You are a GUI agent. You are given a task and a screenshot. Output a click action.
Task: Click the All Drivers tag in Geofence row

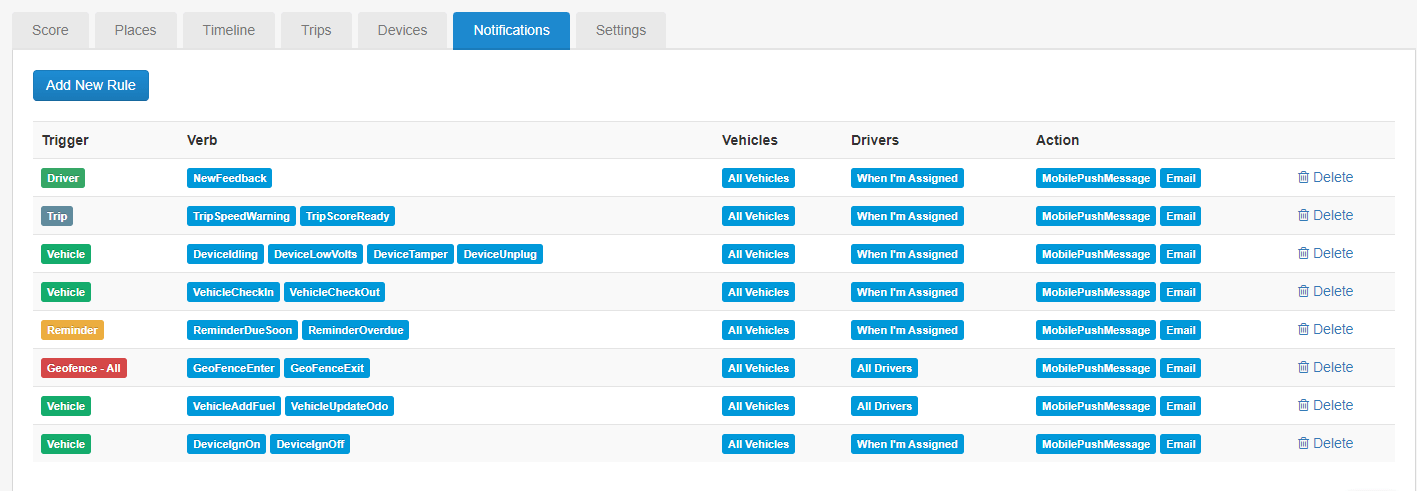pyautogui.click(x=884, y=368)
